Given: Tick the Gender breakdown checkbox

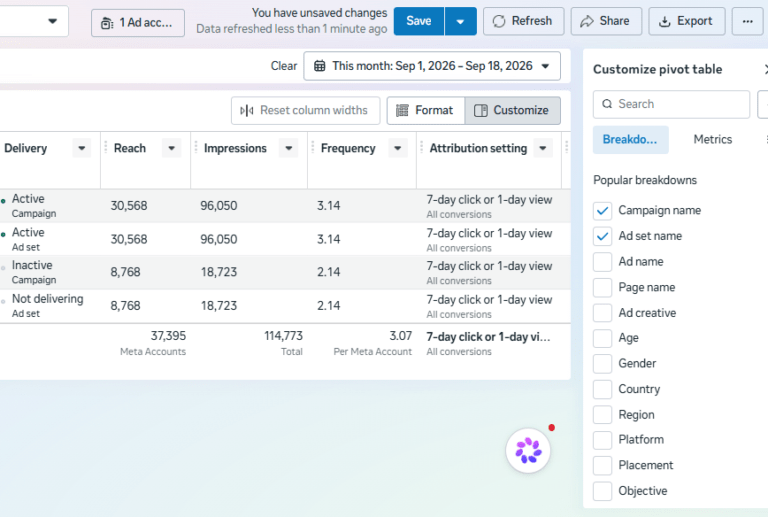Looking at the screenshot, I should [602, 363].
